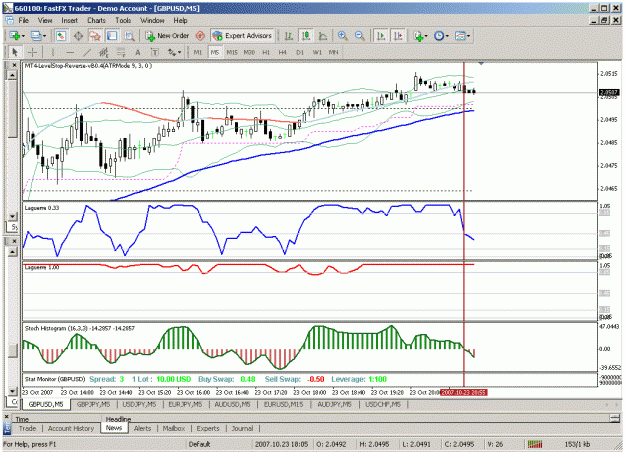Expand the Templates dropdown arrow
Image resolution: width=625 pixels, height=452 pixels.
click(468, 36)
